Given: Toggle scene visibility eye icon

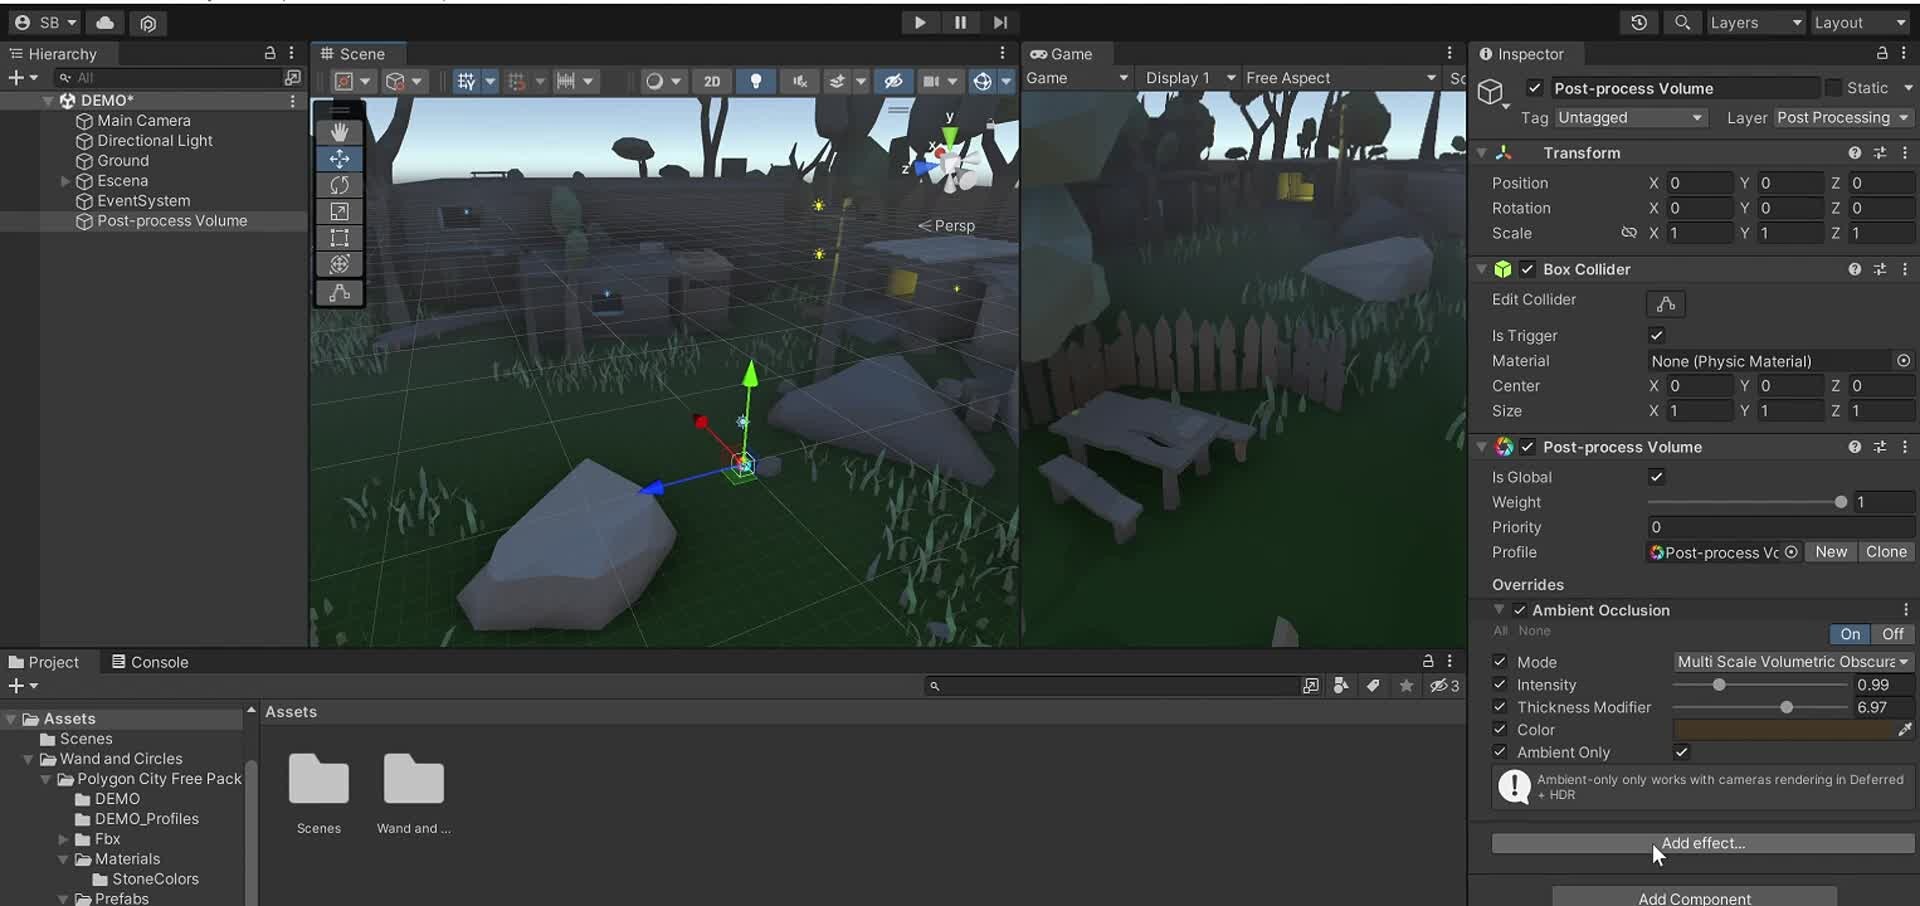Looking at the screenshot, I should point(894,81).
